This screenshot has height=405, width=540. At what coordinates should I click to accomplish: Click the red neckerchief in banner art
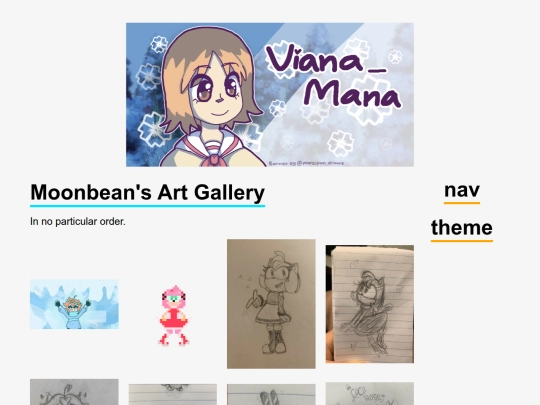(214, 158)
